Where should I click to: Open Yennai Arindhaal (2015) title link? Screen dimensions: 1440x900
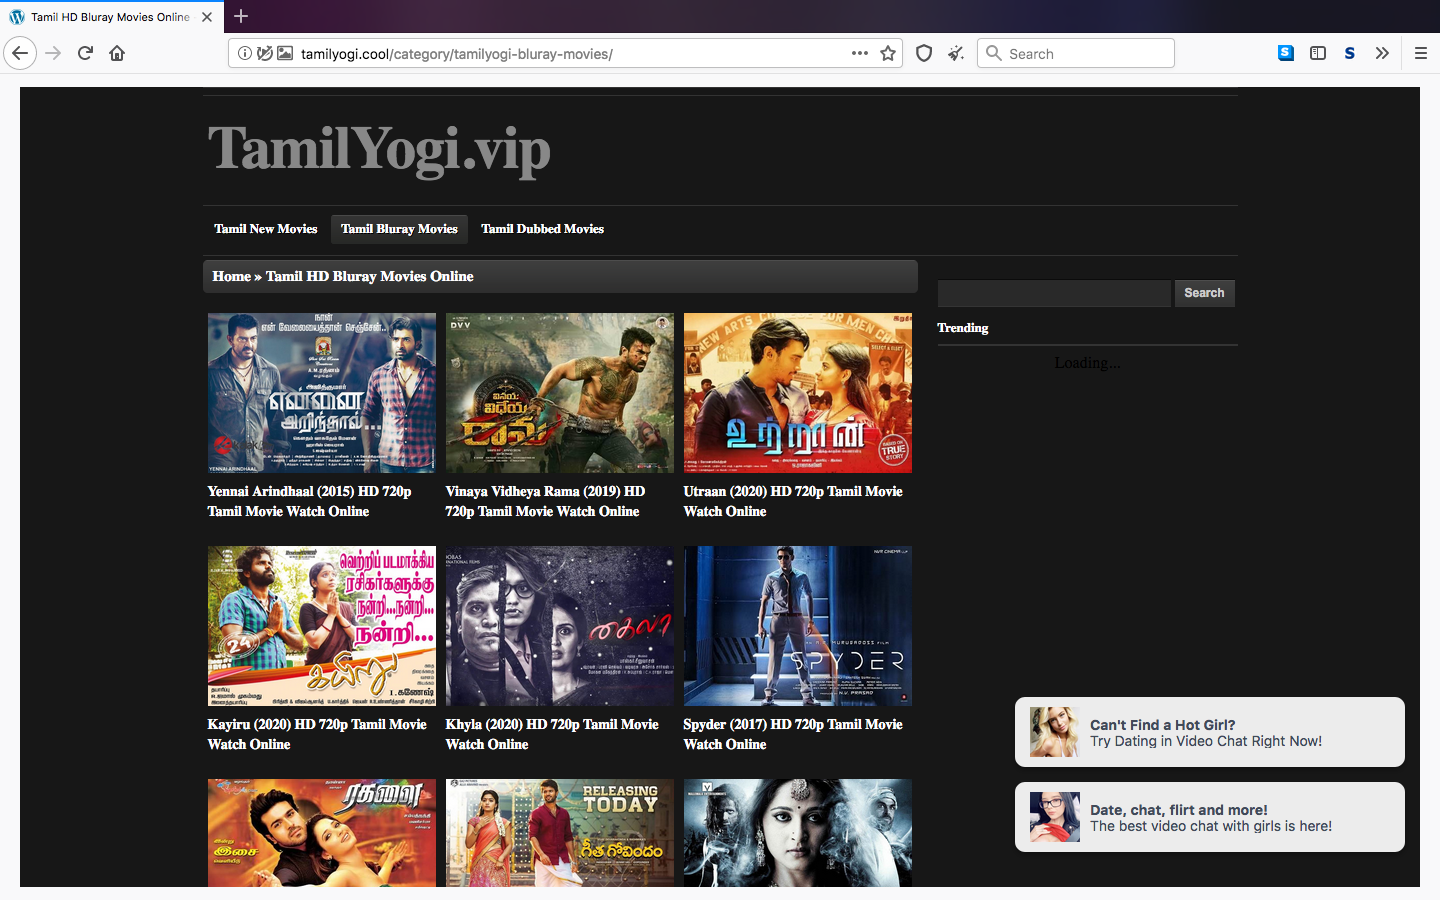[310, 501]
